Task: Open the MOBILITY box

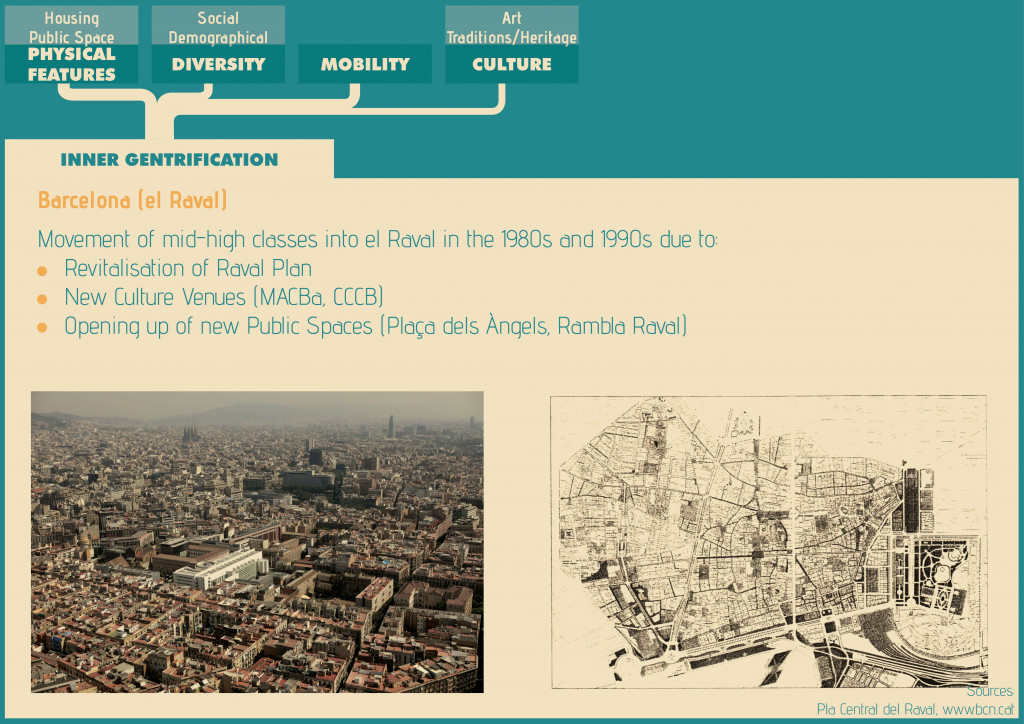Action: pyautogui.click(x=365, y=64)
